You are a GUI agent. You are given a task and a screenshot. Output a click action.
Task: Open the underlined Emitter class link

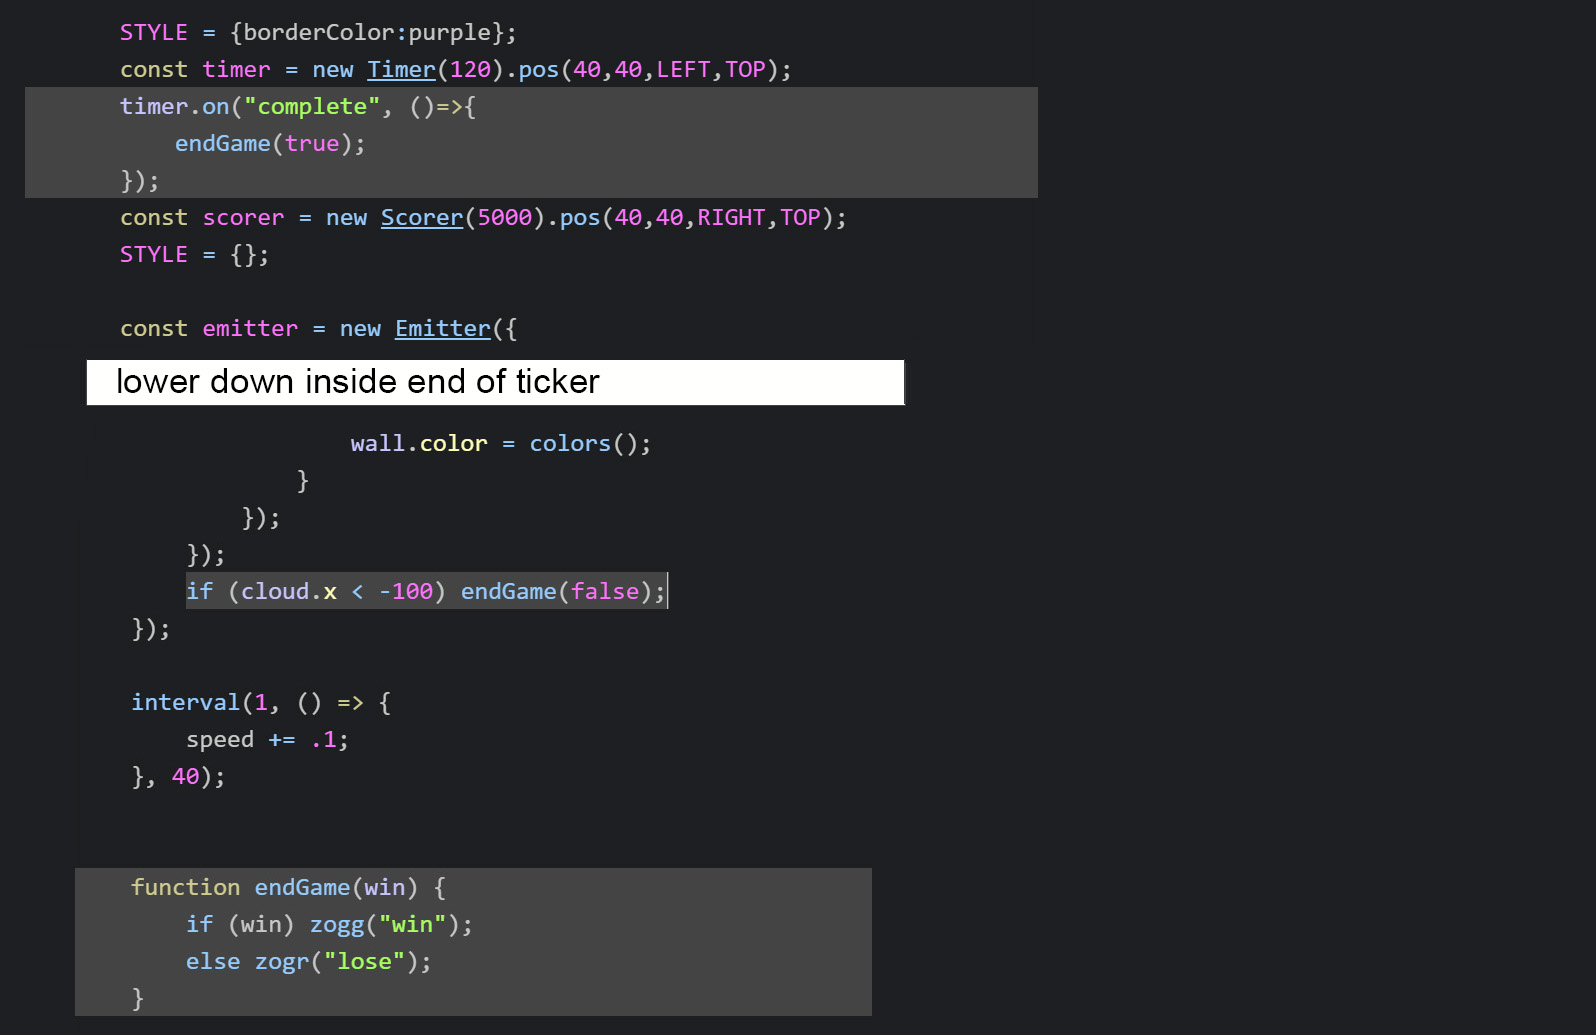pyautogui.click(x=443, y=329)
